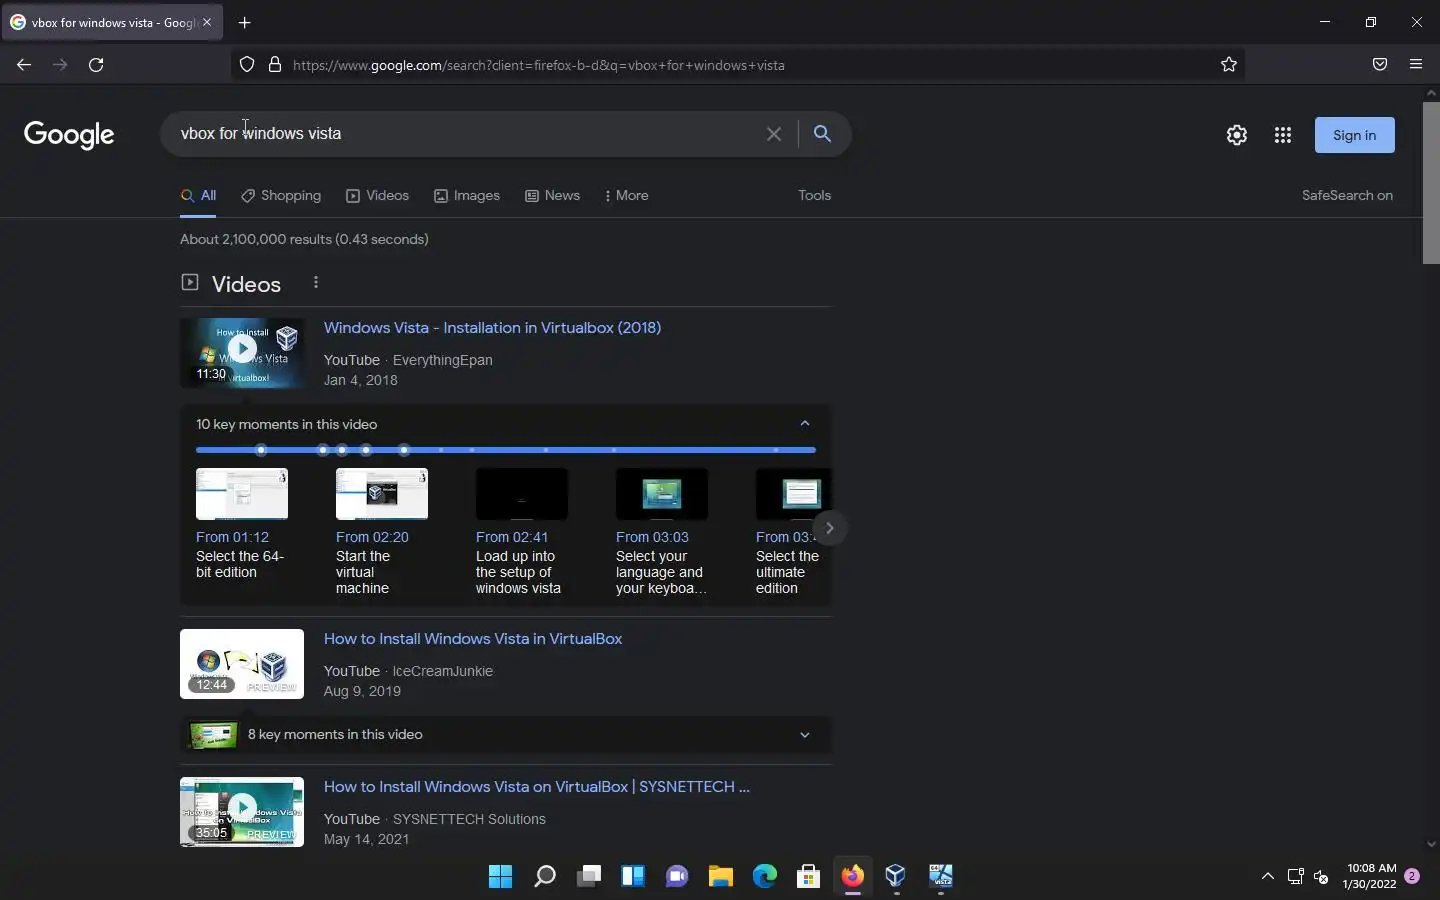Click SafeSearch on label

[1347, 196]
